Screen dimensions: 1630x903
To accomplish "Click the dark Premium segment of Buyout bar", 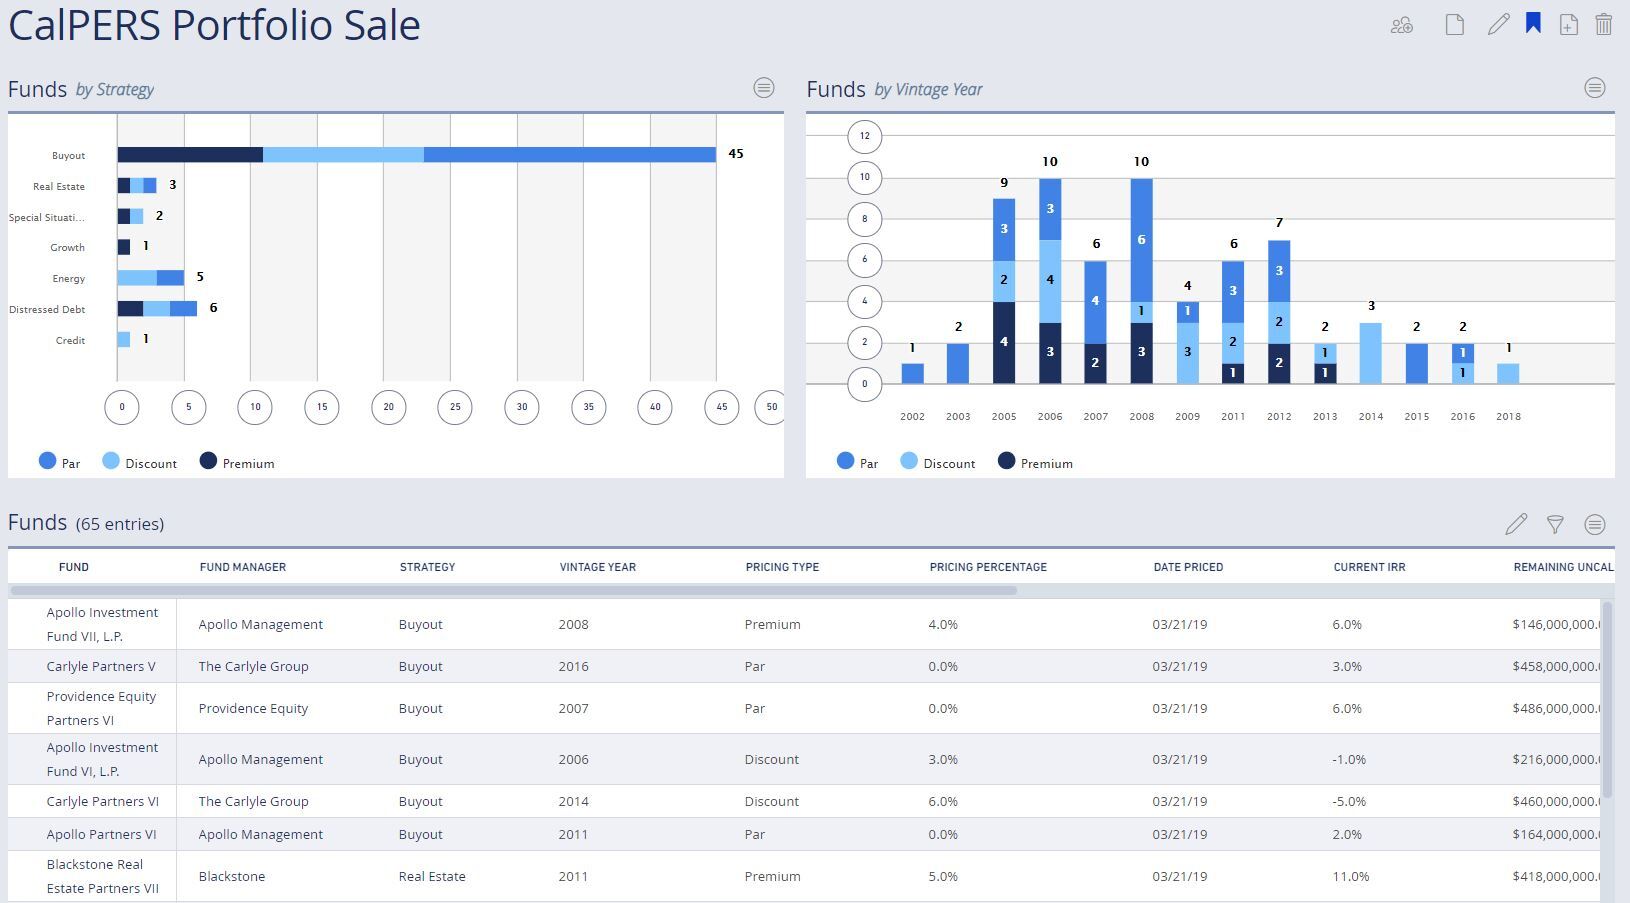I will click(190, 155).
